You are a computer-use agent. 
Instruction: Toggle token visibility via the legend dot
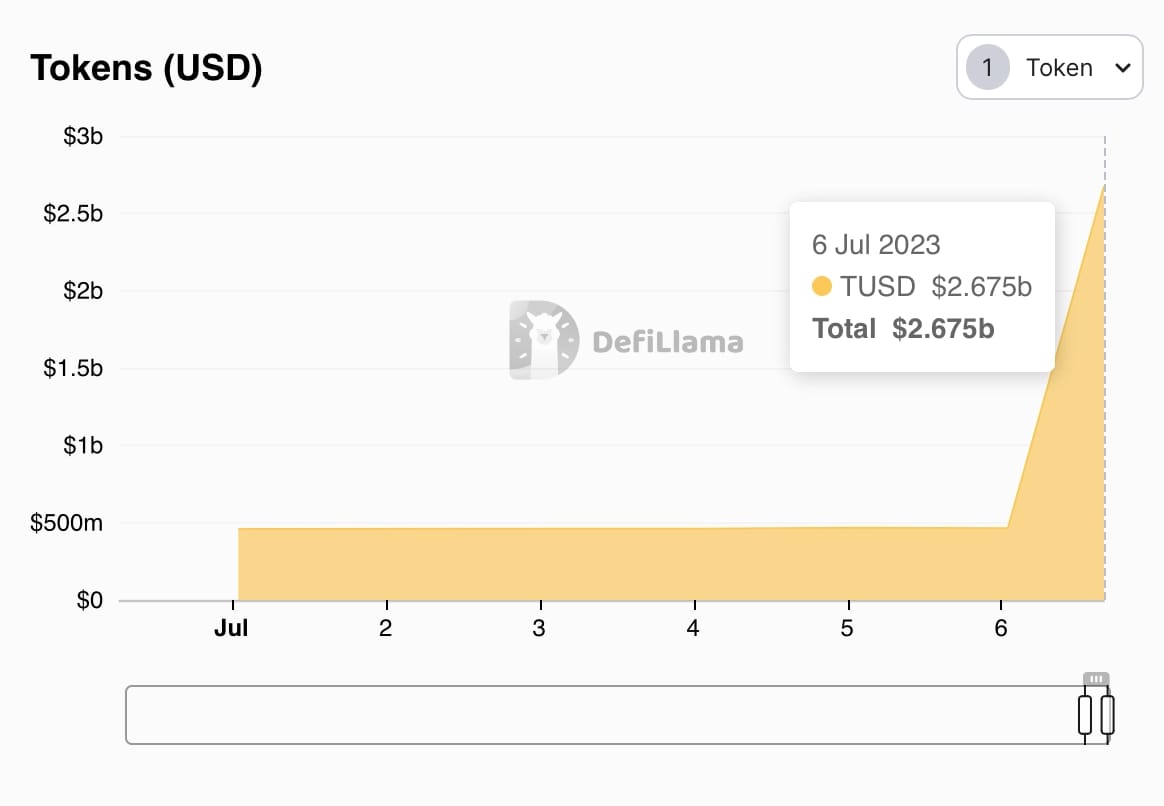point(822,286)
